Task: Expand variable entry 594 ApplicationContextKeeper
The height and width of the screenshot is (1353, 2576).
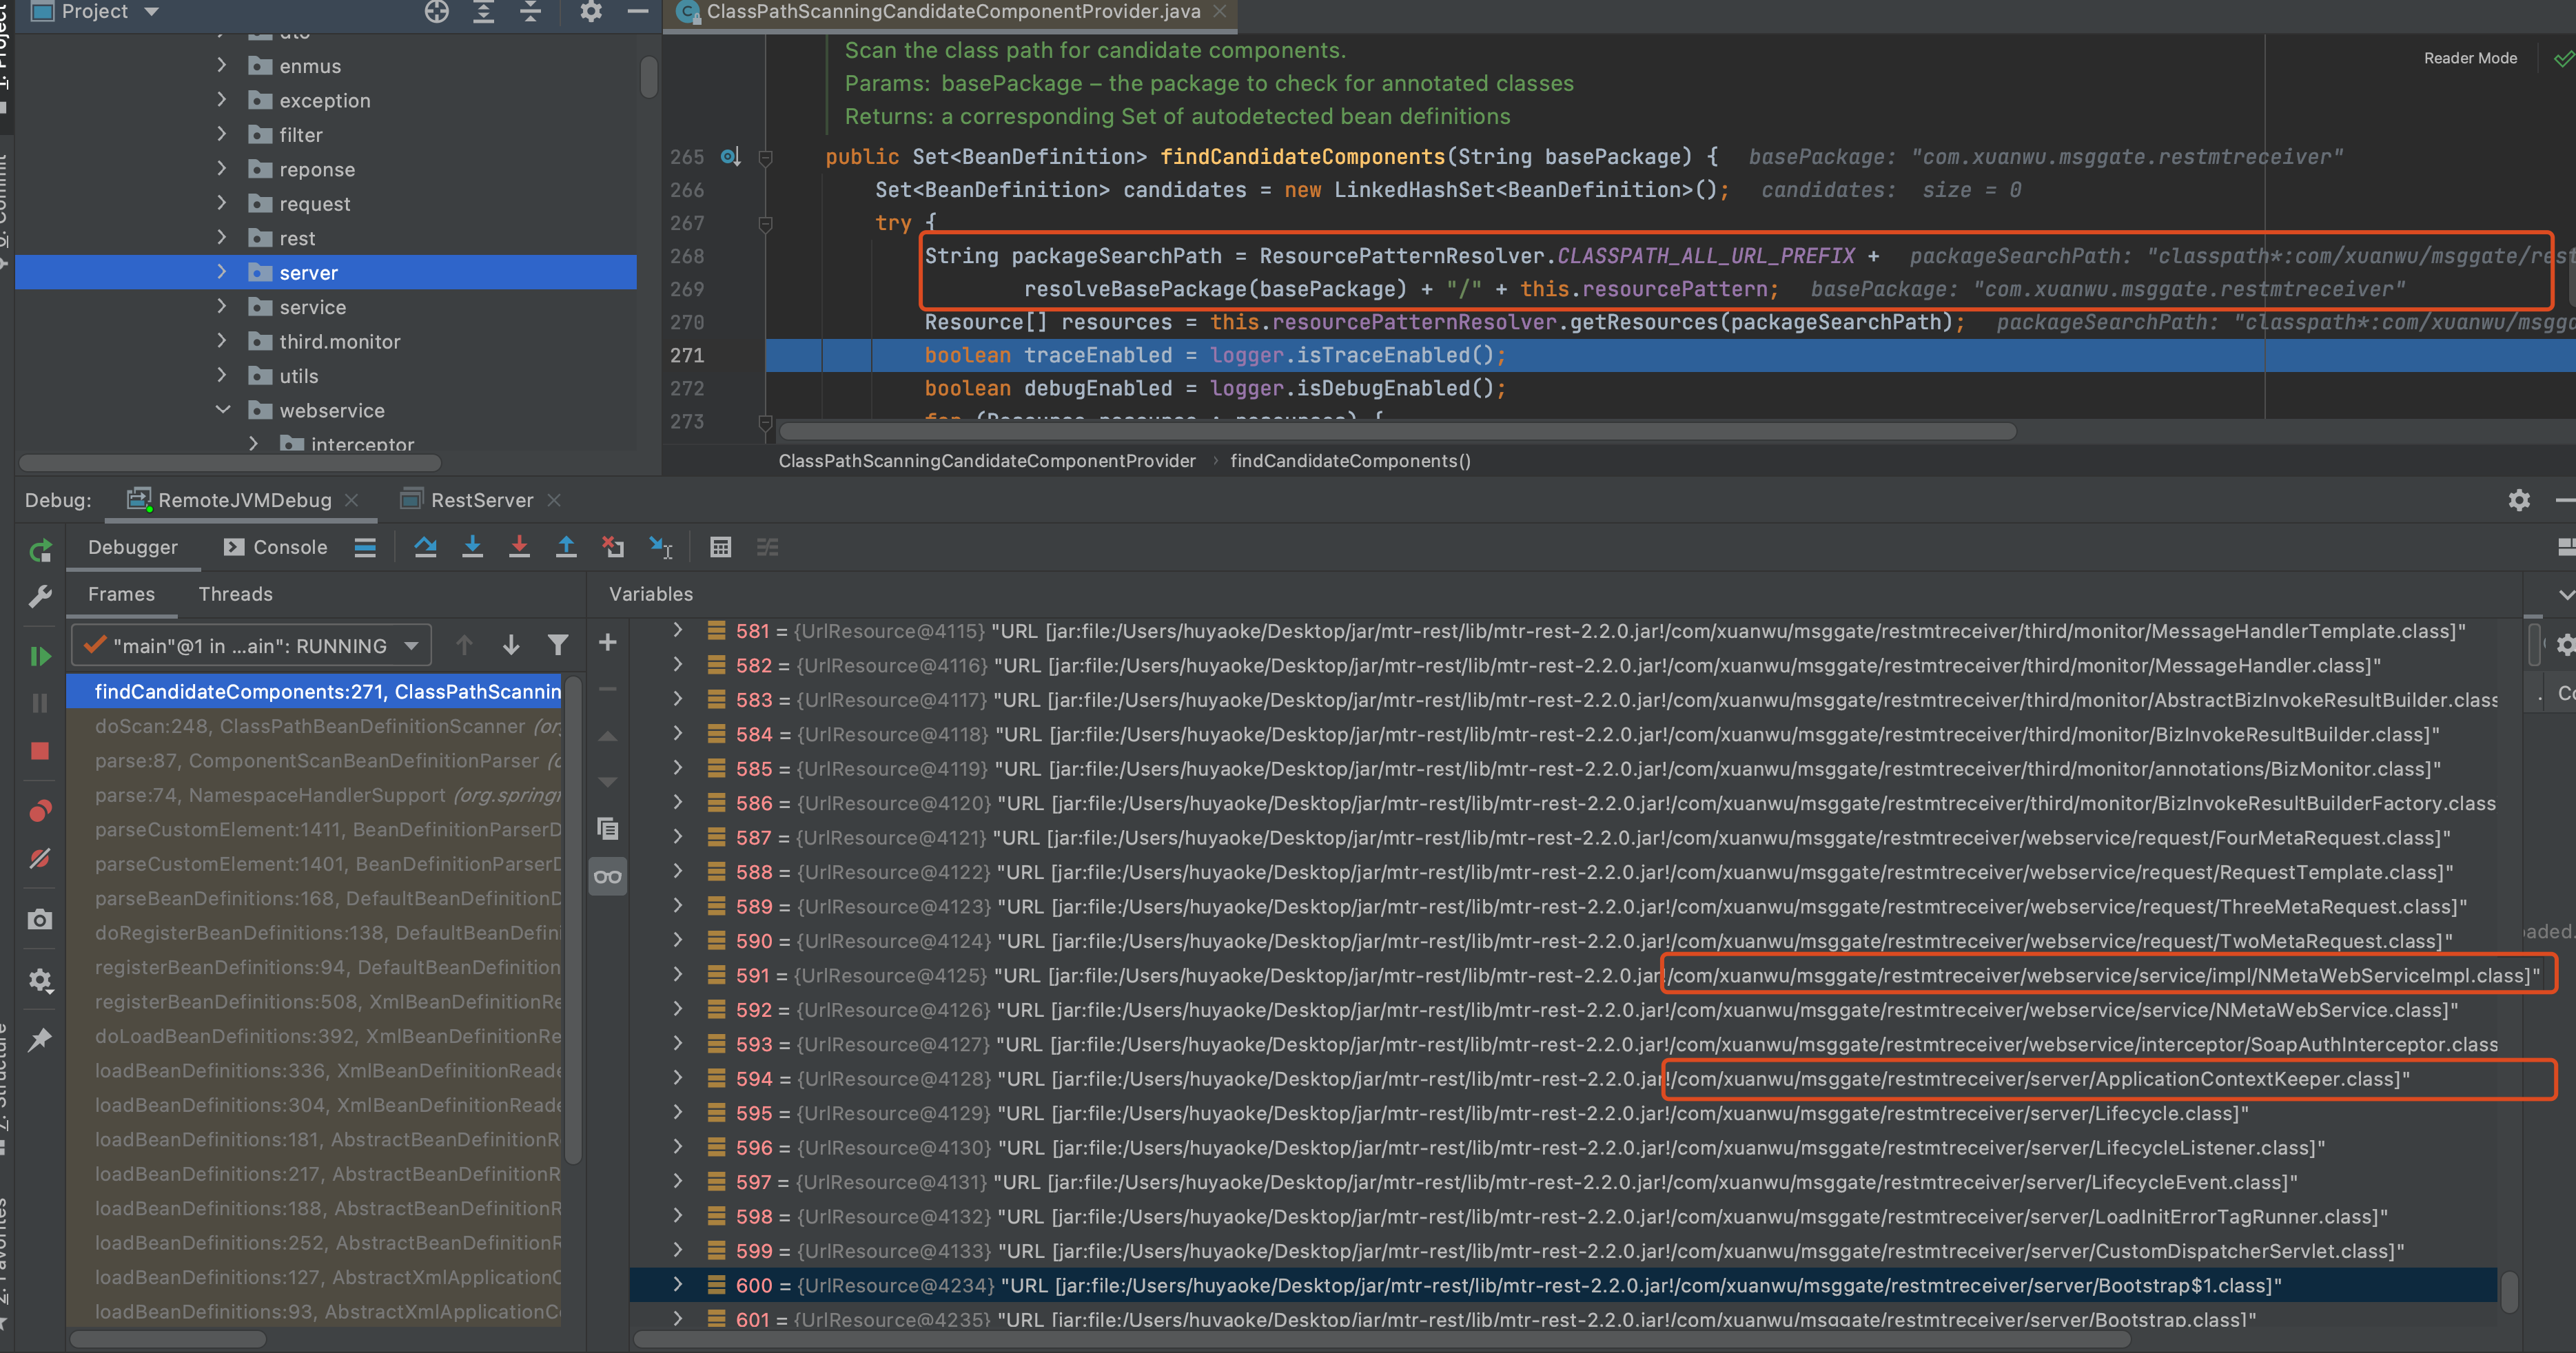Action: (678, 1079)
